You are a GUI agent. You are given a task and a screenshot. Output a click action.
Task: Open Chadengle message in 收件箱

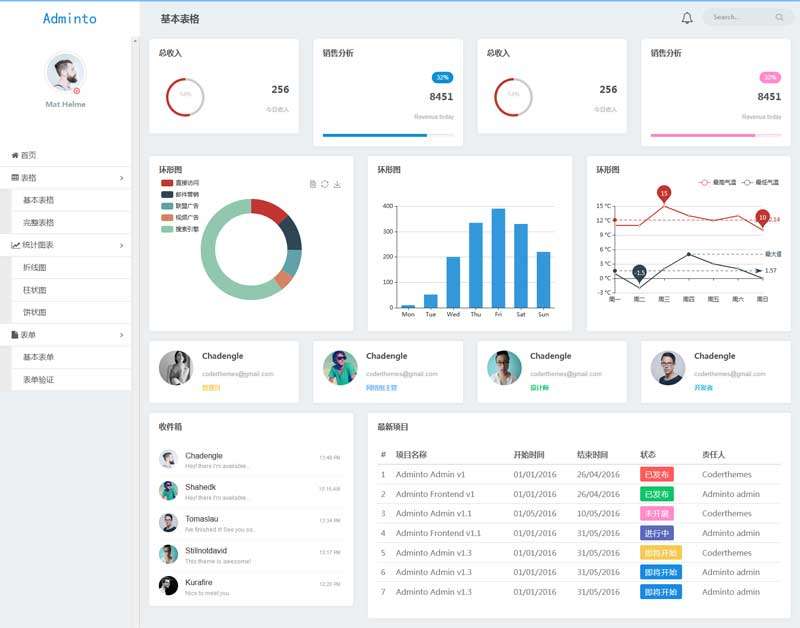250,460
